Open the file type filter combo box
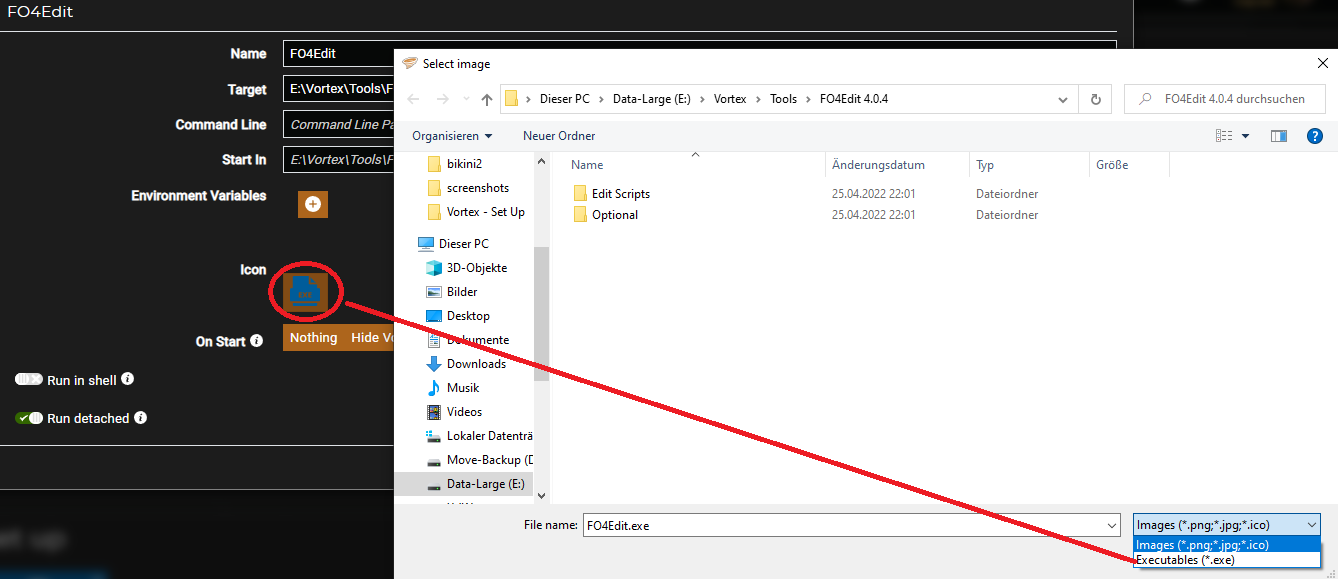 click(x=1227, y=525)
